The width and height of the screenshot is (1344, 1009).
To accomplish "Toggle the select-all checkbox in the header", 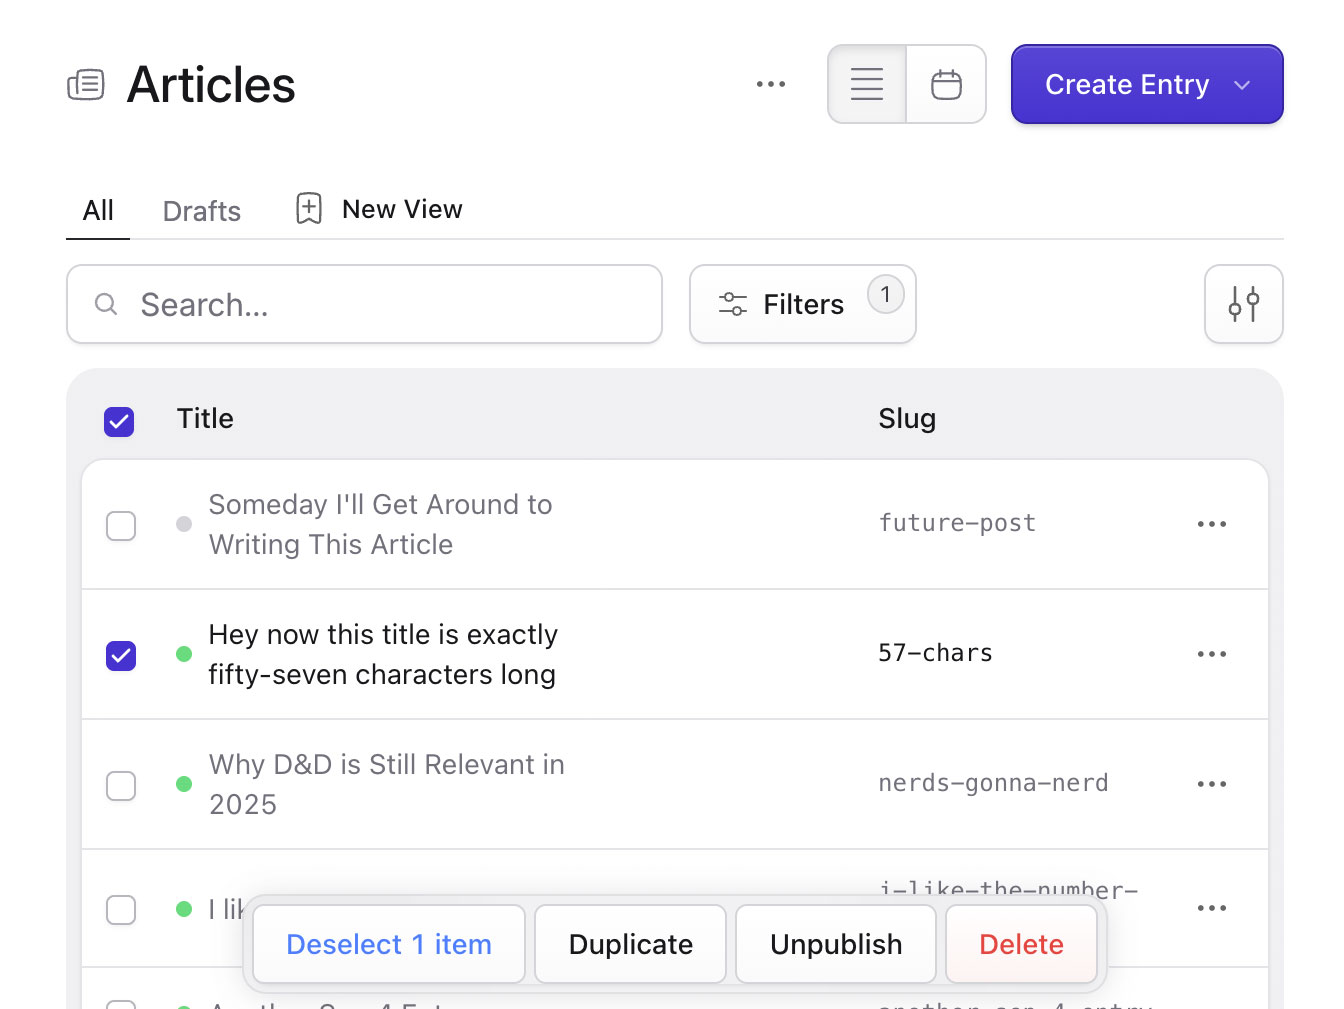I will [x=119, y=421].
